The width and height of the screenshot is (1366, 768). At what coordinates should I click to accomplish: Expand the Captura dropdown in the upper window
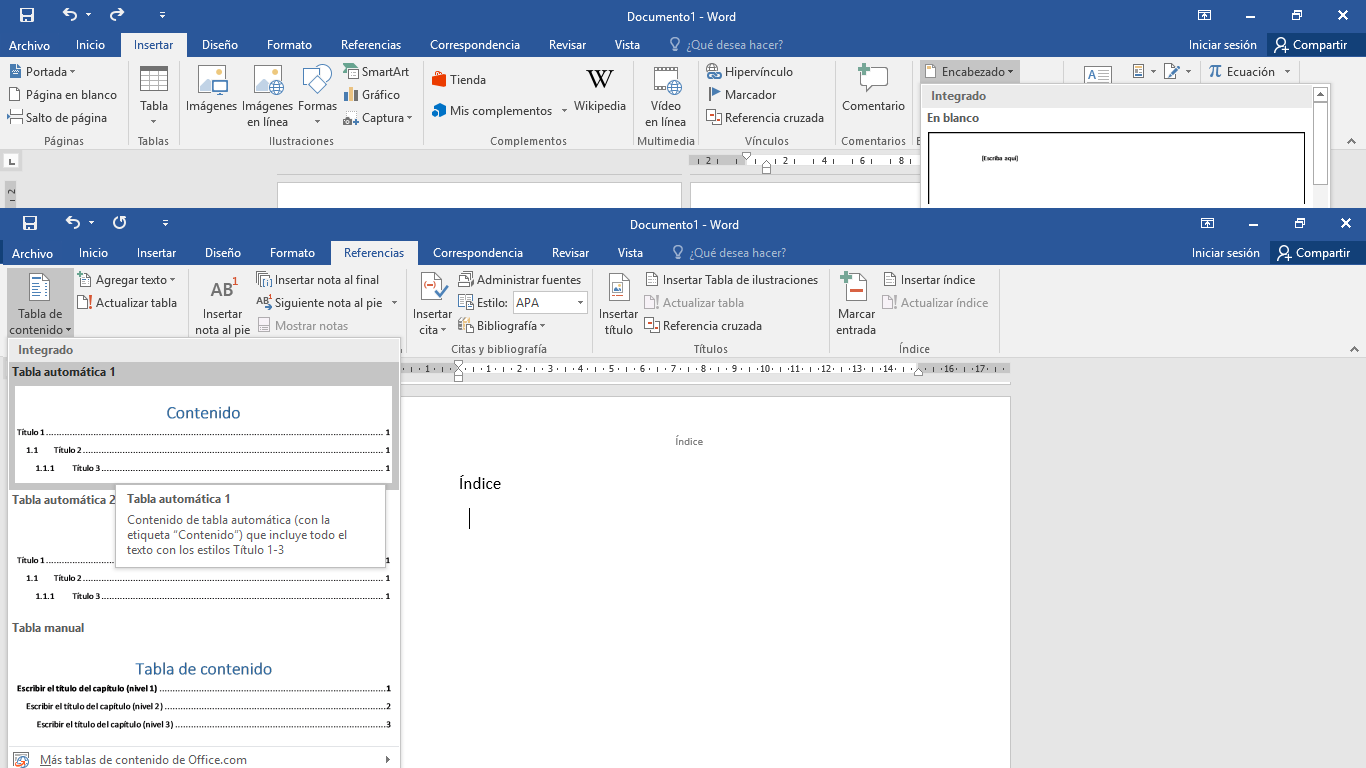378,118
